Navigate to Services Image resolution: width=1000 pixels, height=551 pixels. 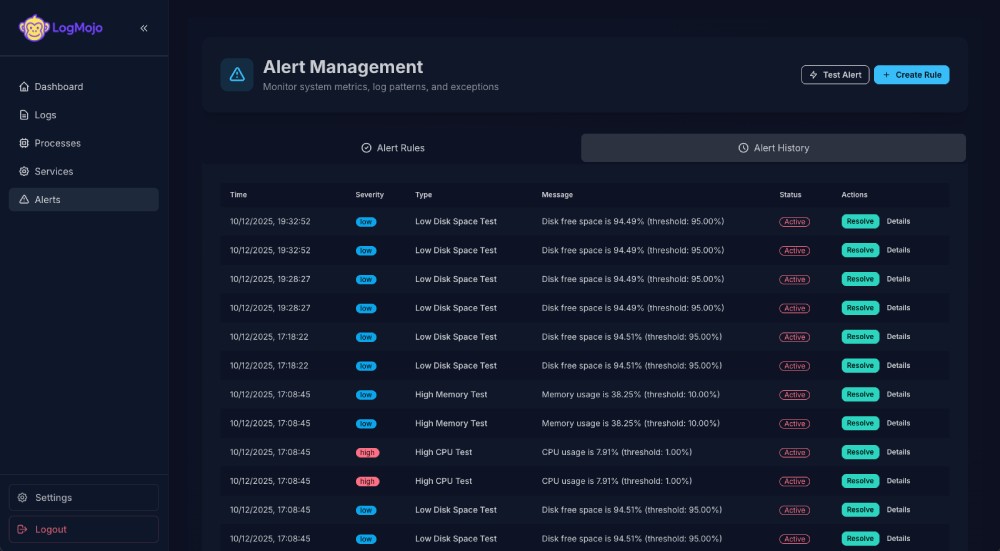(84, 172)
